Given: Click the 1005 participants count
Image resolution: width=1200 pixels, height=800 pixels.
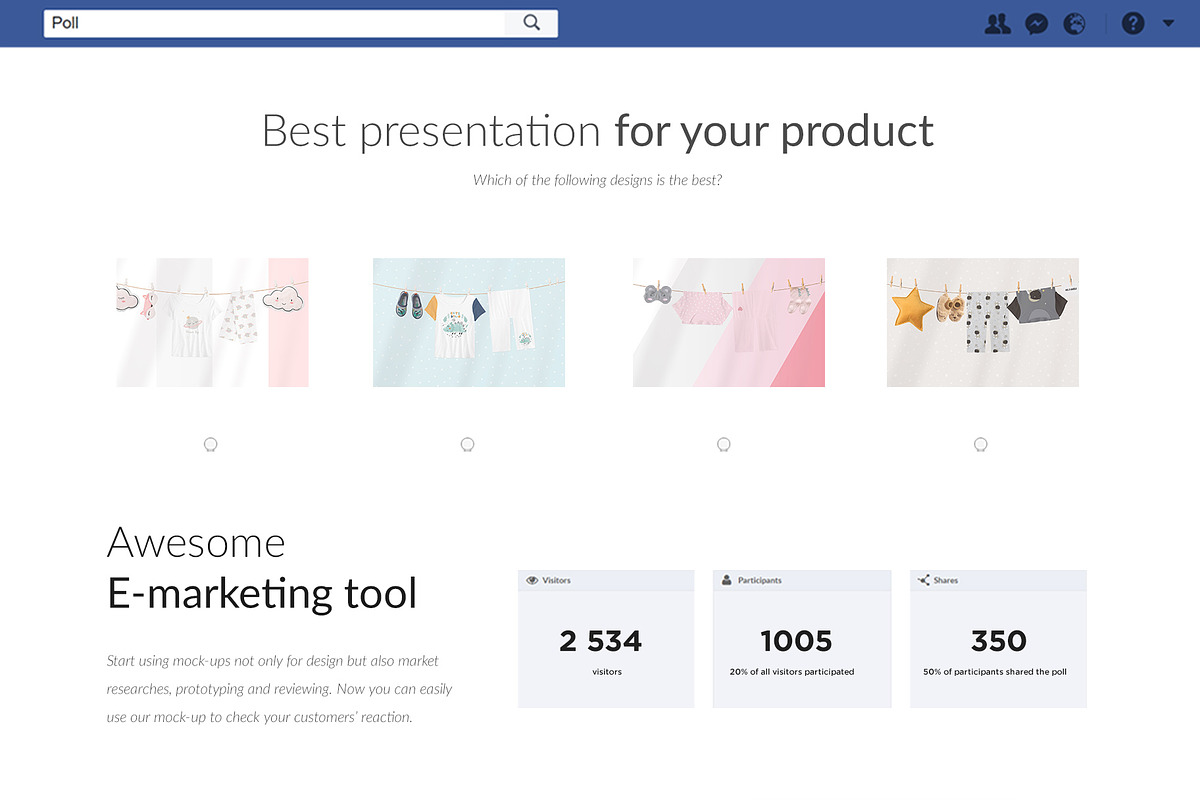Looking at the screenshot, I should tap(797, 641).
